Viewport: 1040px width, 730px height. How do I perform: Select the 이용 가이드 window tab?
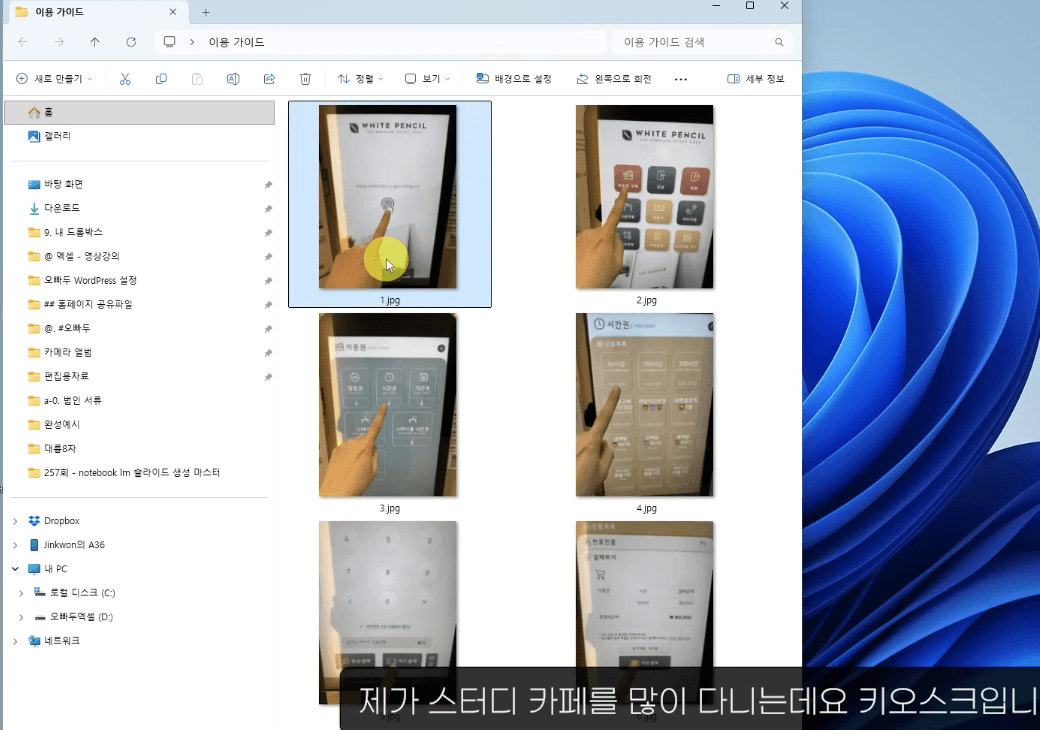pyautogui.click(x=96, y=12)
